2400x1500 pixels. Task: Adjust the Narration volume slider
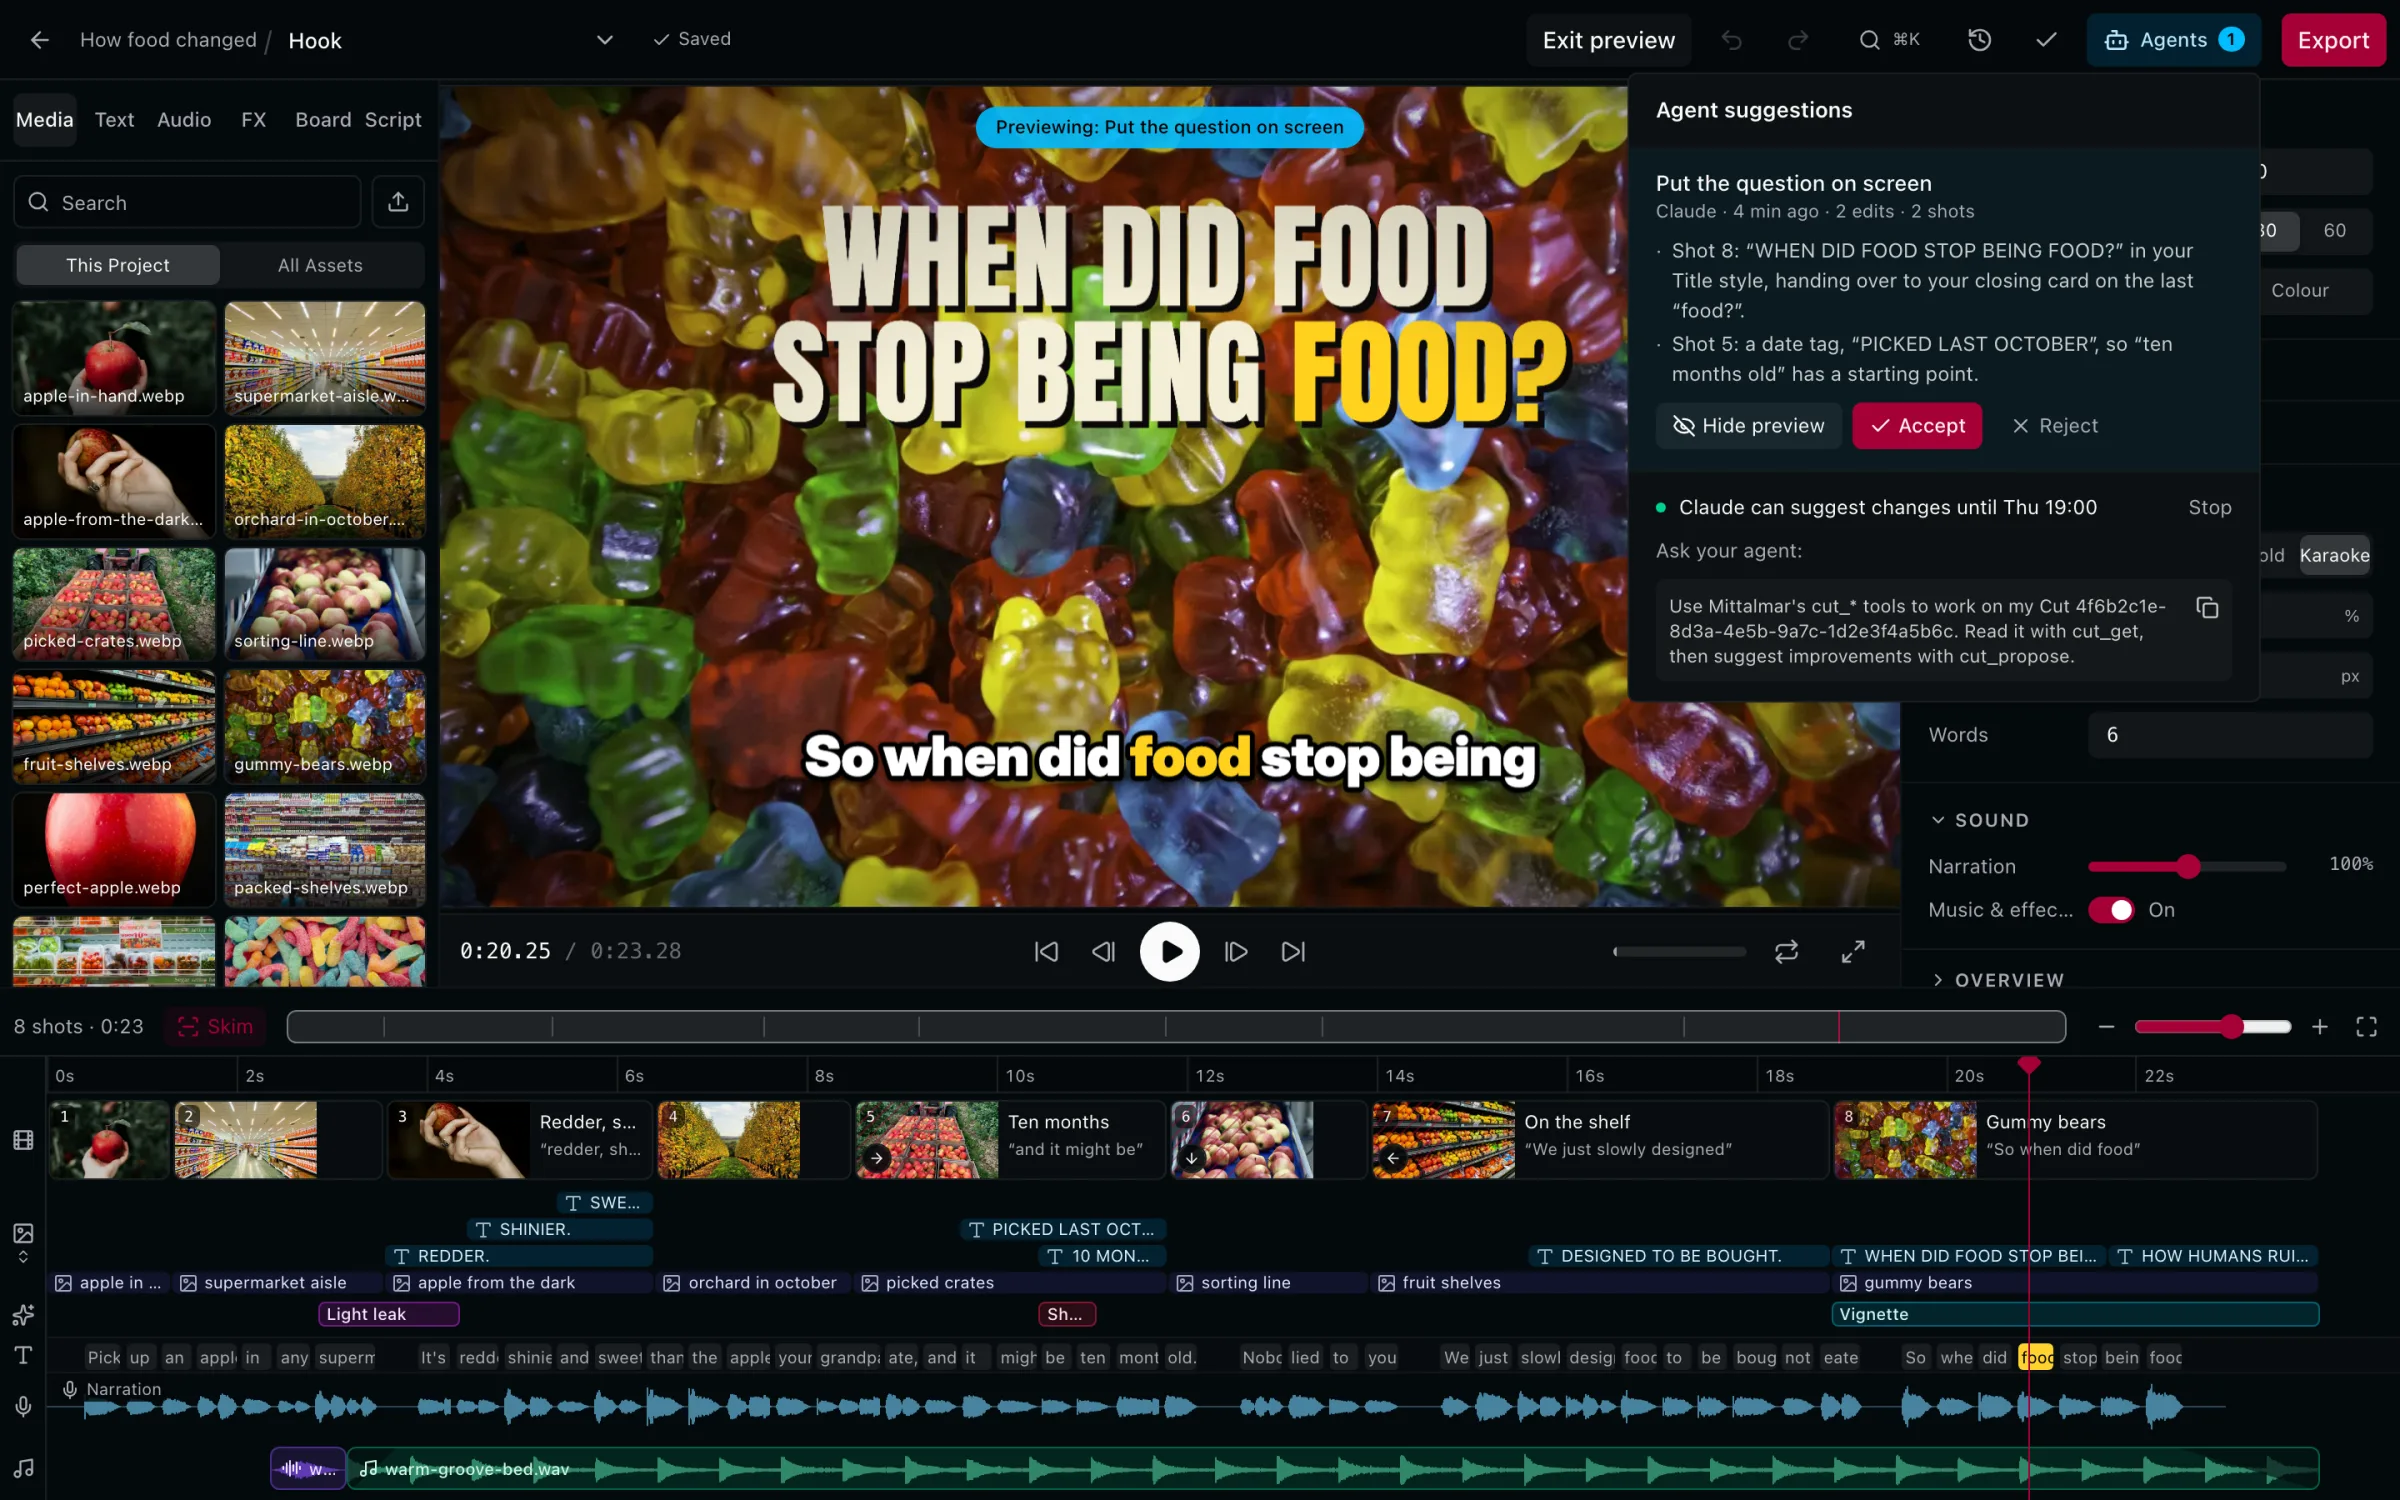pyautogui.click(x=2187, y=866)
